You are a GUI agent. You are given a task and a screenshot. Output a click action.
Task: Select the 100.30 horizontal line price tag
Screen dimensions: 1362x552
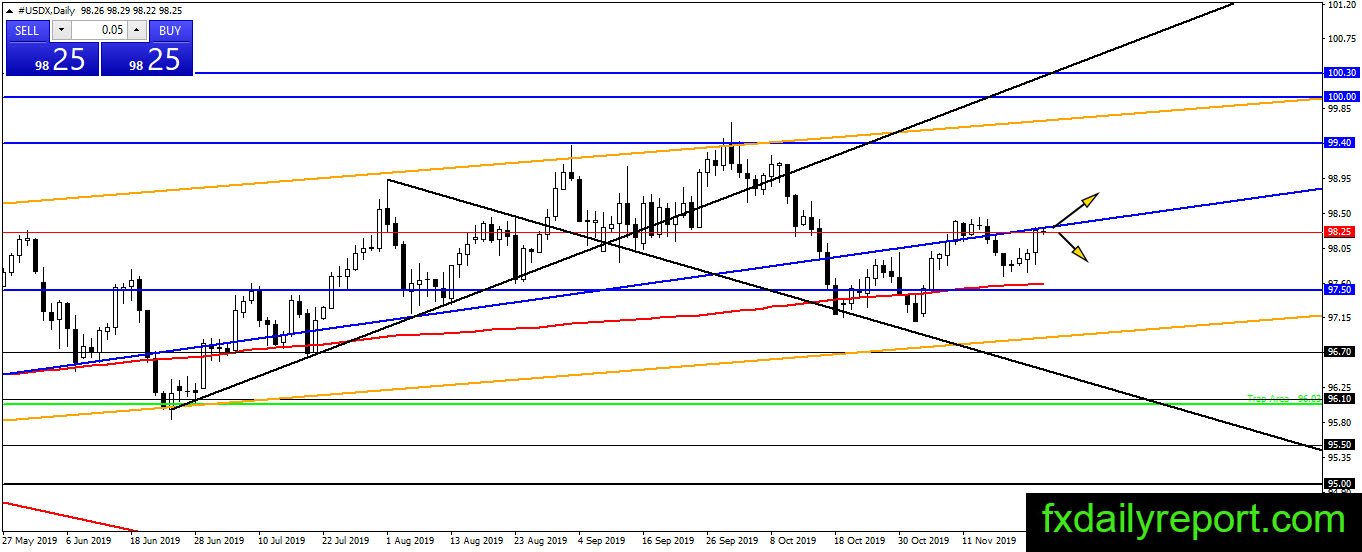(1341, 73)
